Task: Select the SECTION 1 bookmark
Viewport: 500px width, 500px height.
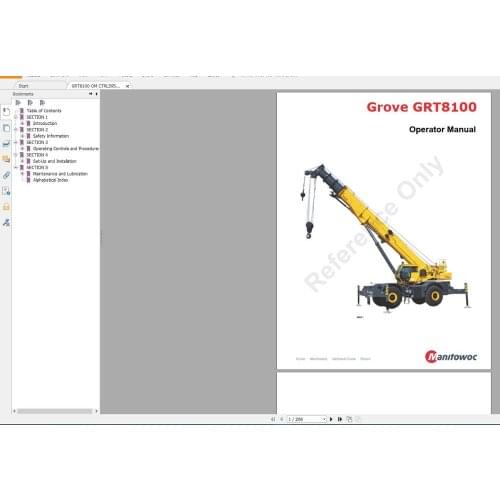Action: [x=37, y=117]
